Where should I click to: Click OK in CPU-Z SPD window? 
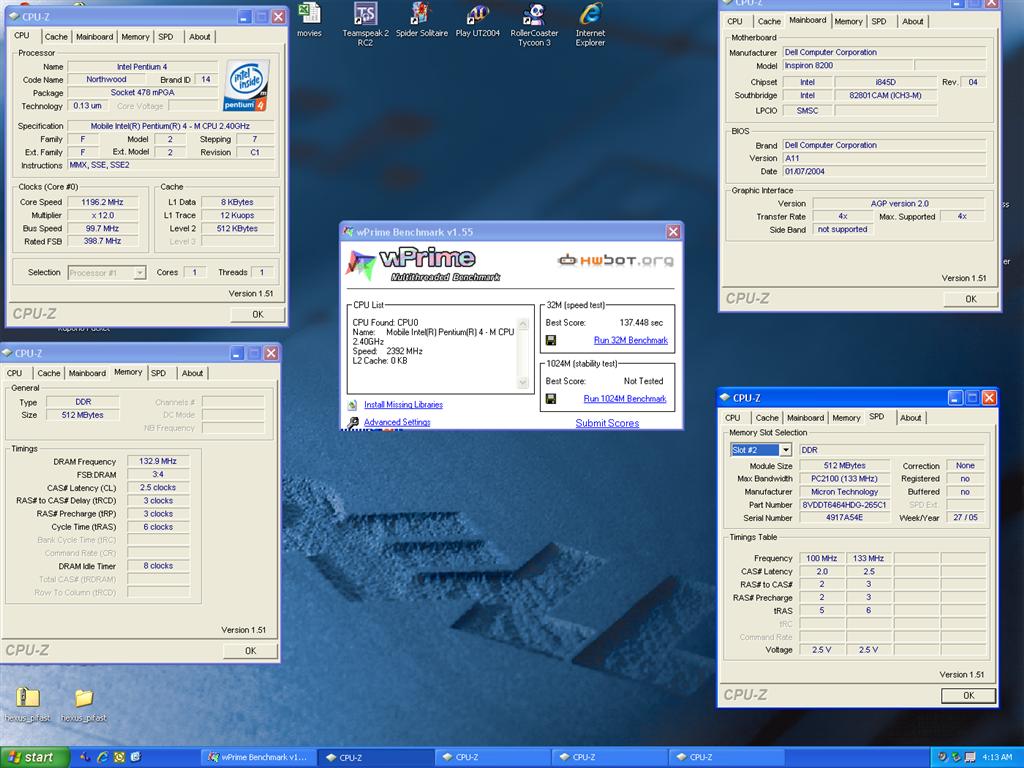tap(968, 695)
